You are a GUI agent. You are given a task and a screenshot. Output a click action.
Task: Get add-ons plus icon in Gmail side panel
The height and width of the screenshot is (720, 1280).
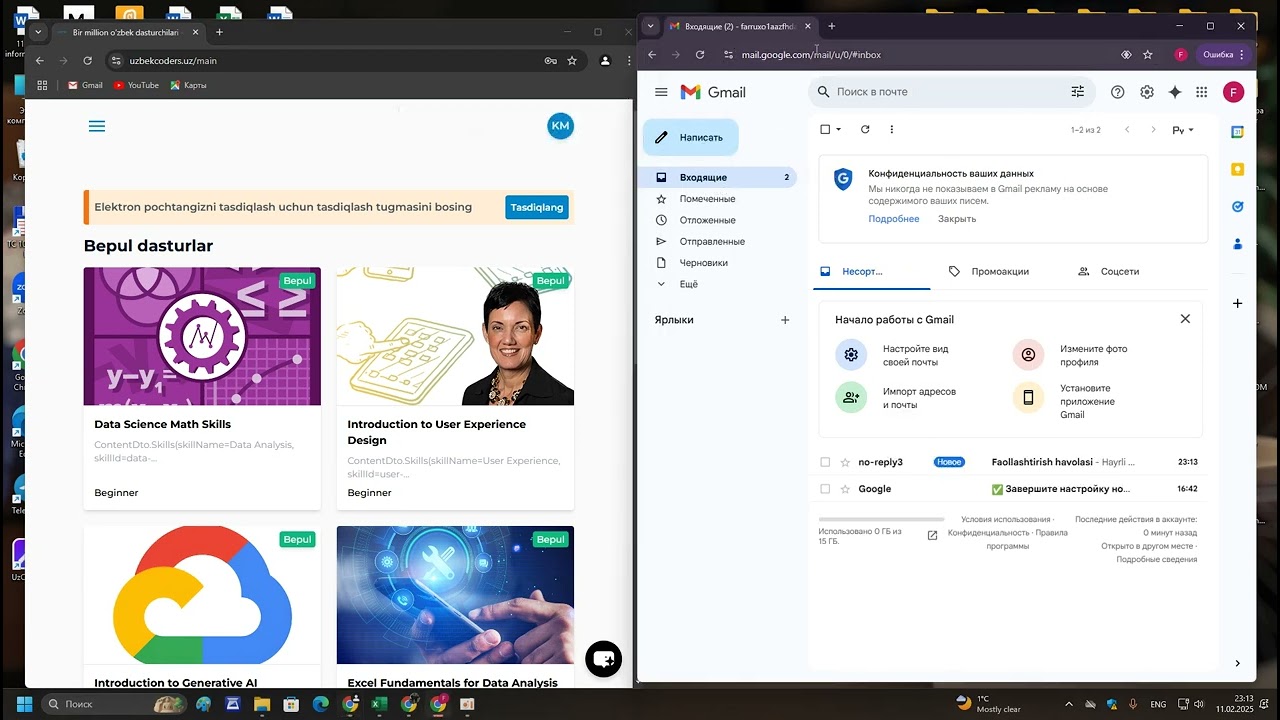[x=1237, y=303]
